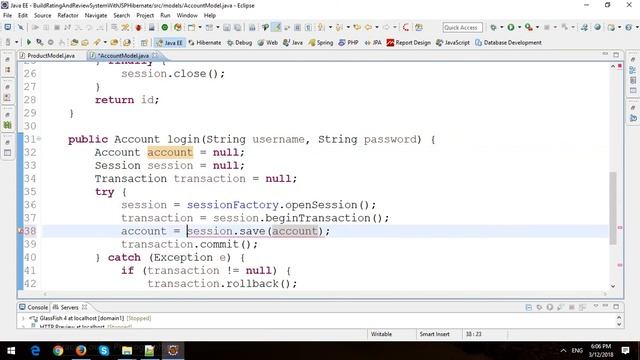Open the Run button dropdown arrow
Image resolution: width=640 pixels, height=360 pixels.
(x=519, y=27)
